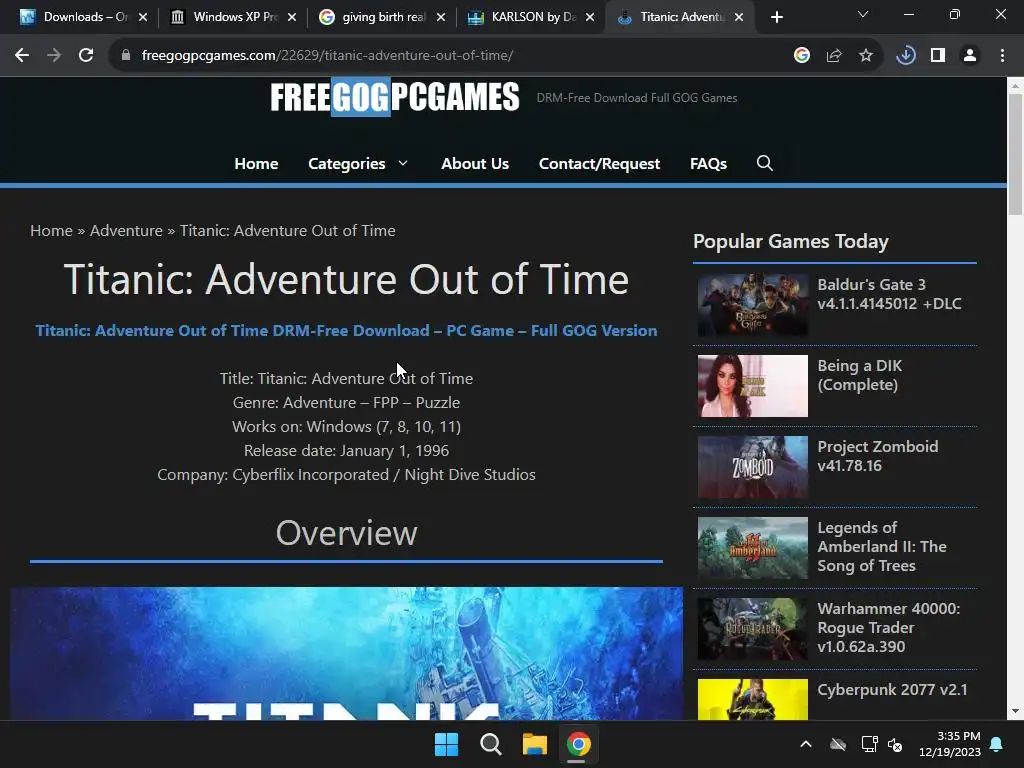Click Legends of Amberland II link

pos(882,547)
